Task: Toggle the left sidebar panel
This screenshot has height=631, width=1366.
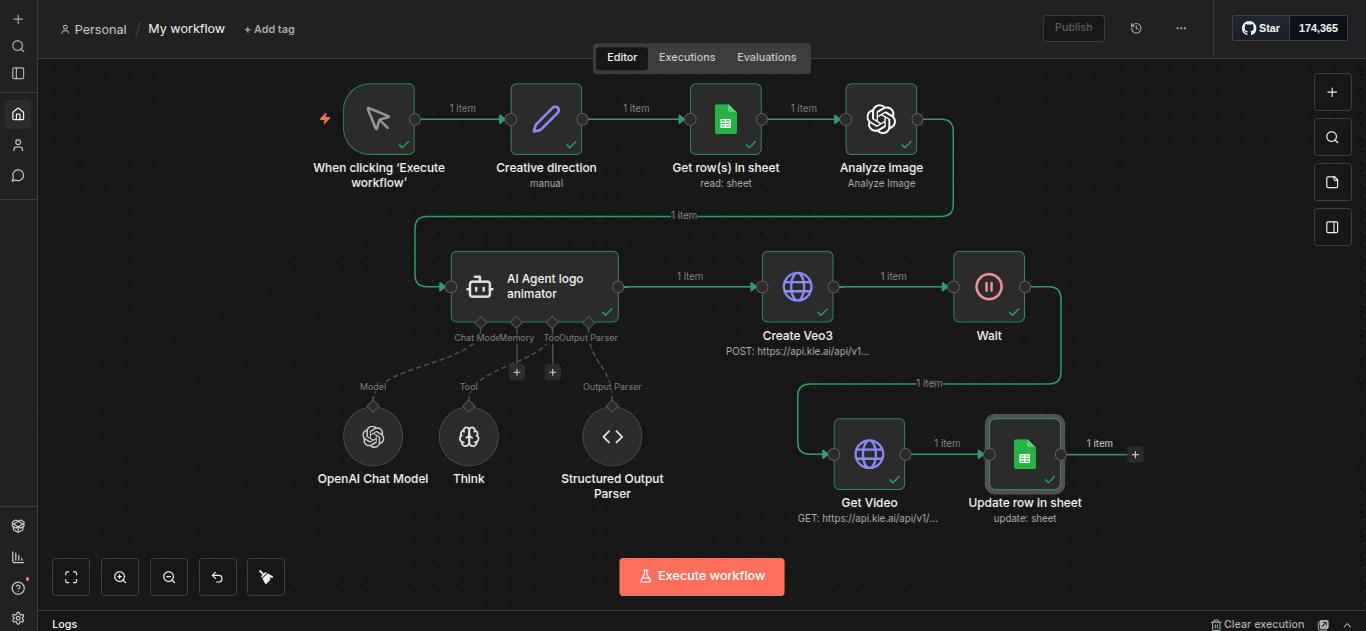Action: click(x=18, y=73)
